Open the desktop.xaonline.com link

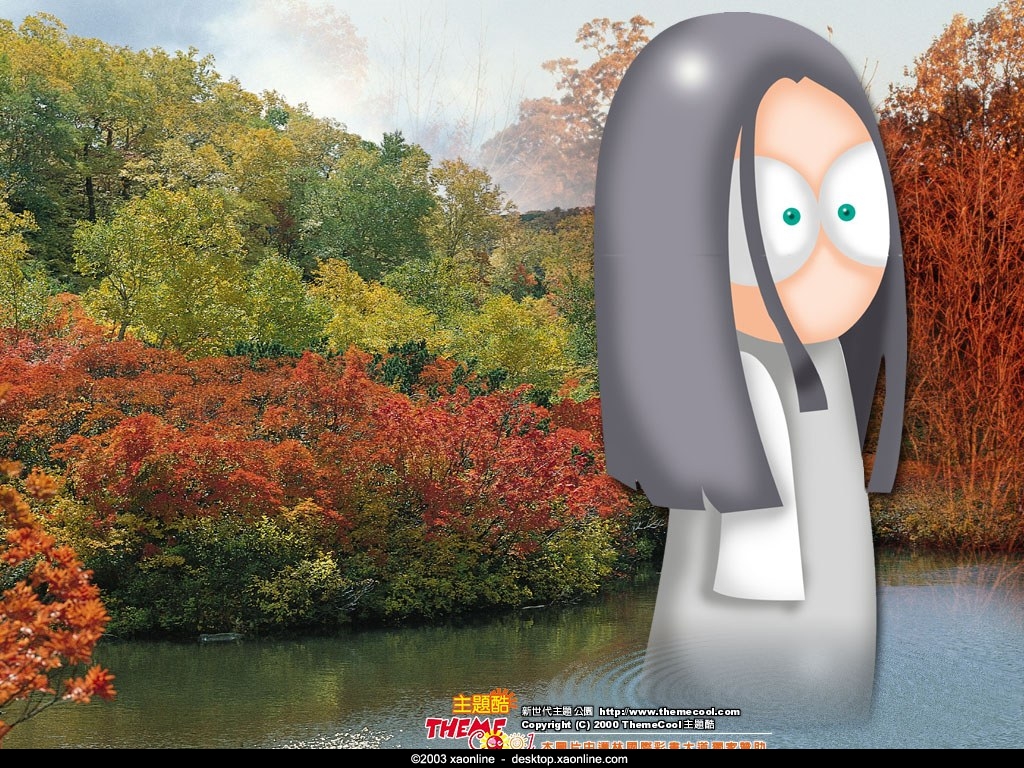pyautogui.click(x=569, y=759)
